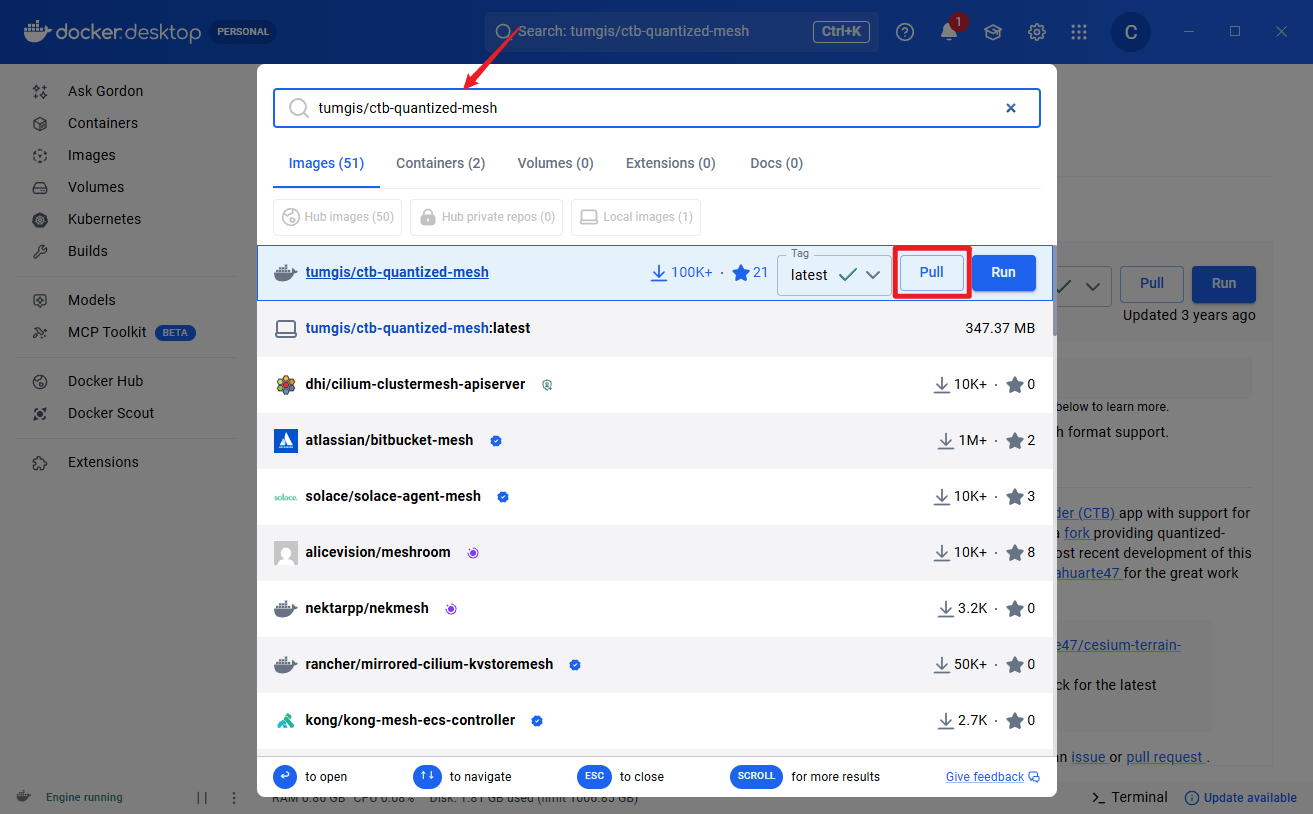
Task: Click the help question mark icon
Action: click(905, 32)
